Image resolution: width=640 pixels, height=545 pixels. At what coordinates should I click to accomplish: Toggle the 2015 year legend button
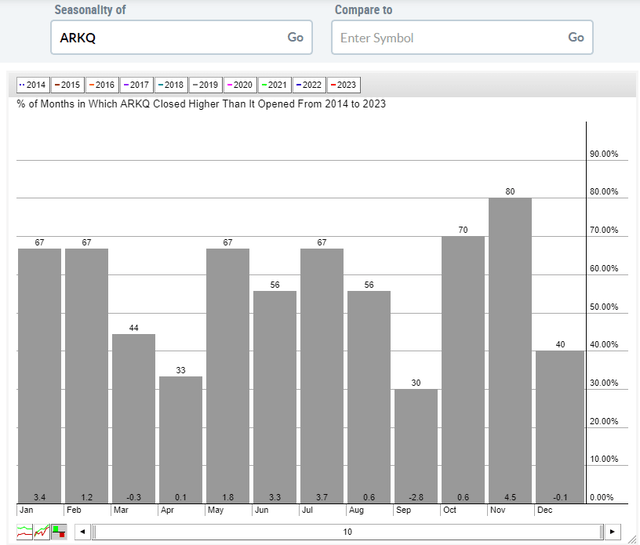(x=68, y=85)
